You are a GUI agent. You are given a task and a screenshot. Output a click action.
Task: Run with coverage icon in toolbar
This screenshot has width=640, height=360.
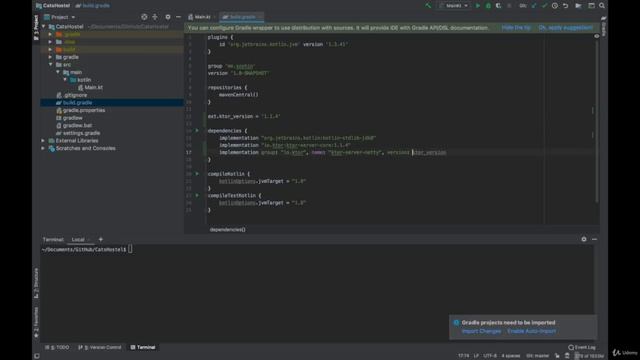[x=498, y=6]
